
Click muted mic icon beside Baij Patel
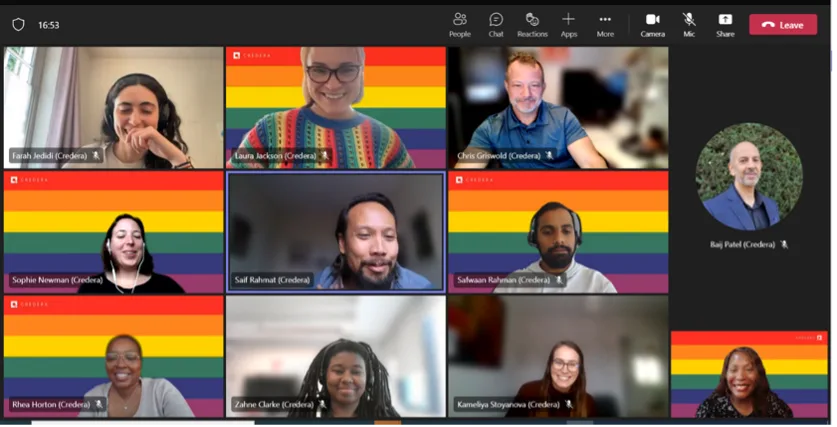tap(784, 244)
